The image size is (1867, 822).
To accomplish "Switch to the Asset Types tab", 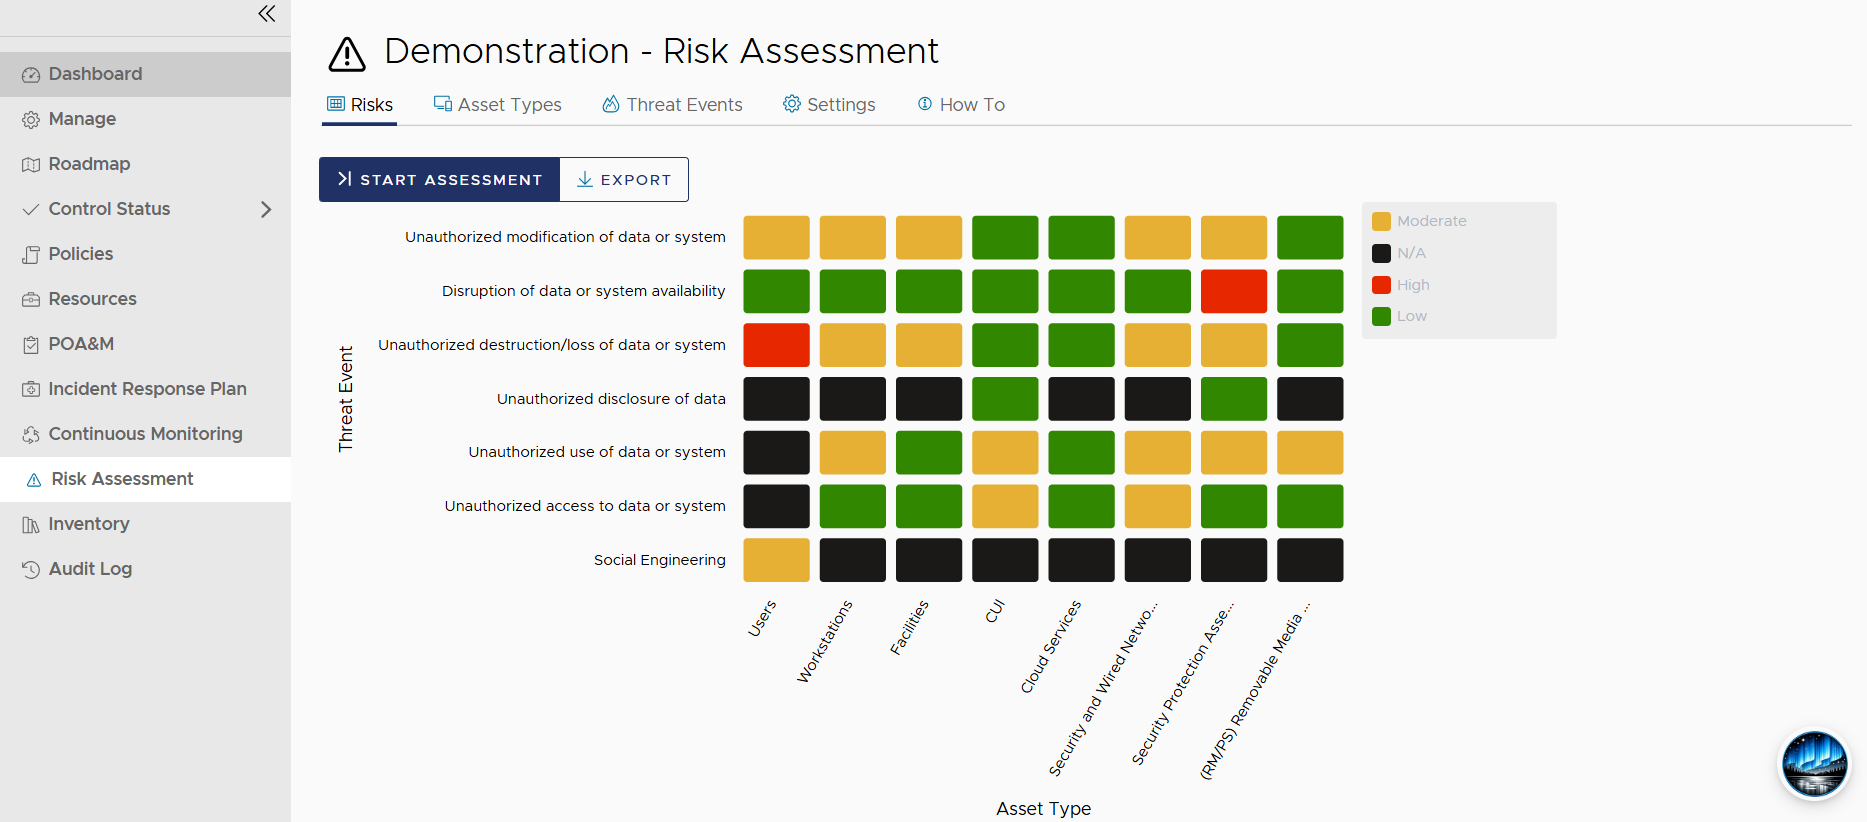I will pos(497,104).
